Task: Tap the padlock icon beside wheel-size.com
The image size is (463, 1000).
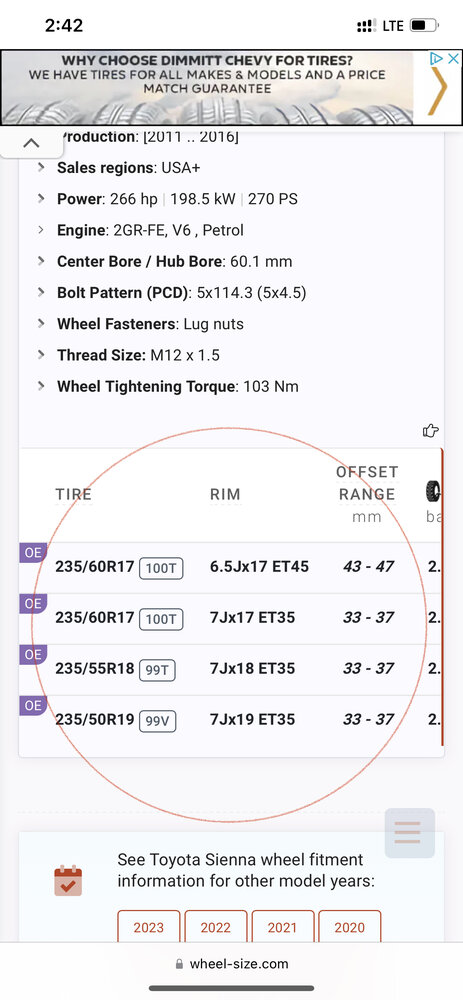Action: click(x=179, y=964)
